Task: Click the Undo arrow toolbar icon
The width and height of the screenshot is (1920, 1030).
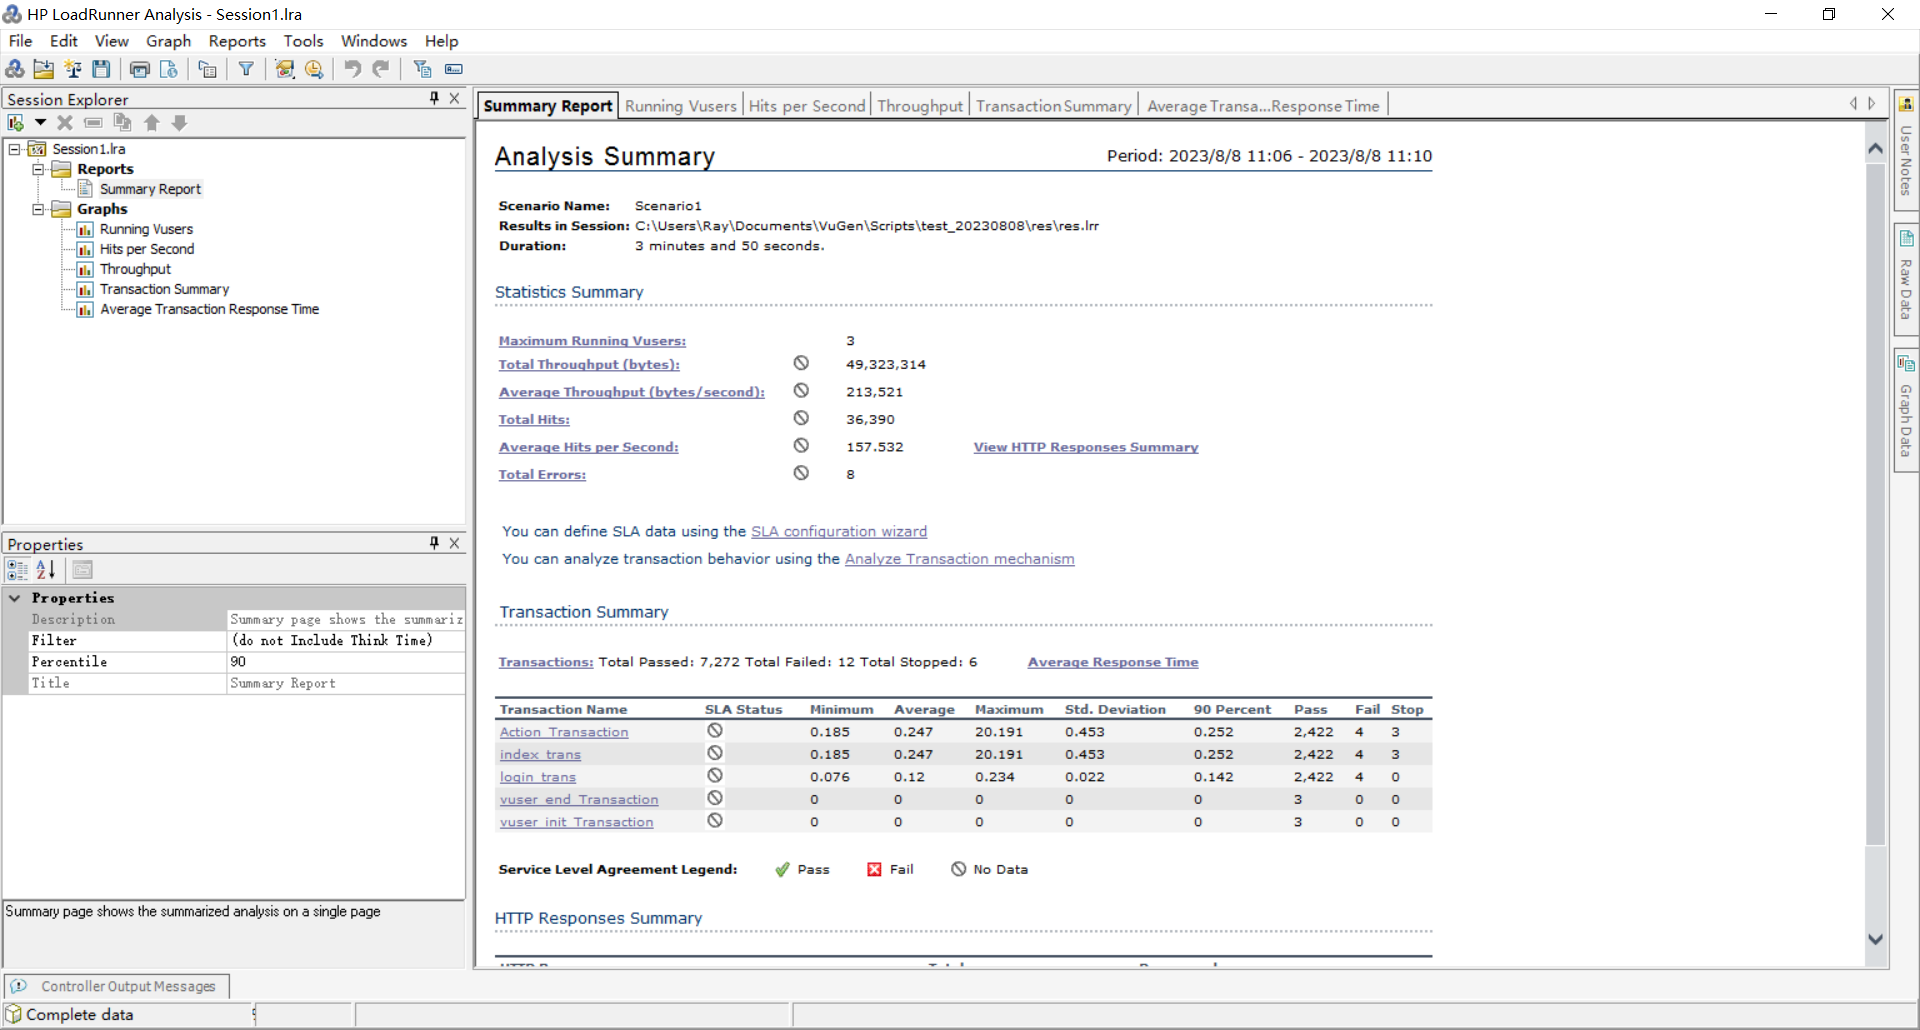Action: tap(352, 69)
